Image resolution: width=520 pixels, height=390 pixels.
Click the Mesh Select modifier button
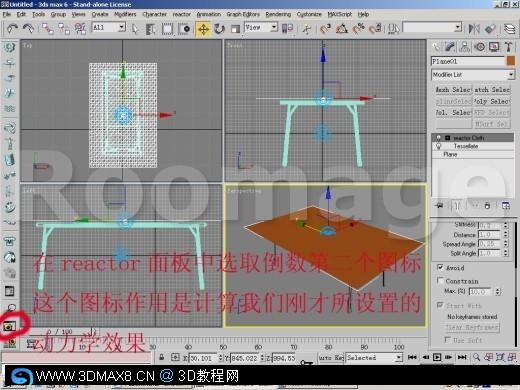[x=454, y=89]
